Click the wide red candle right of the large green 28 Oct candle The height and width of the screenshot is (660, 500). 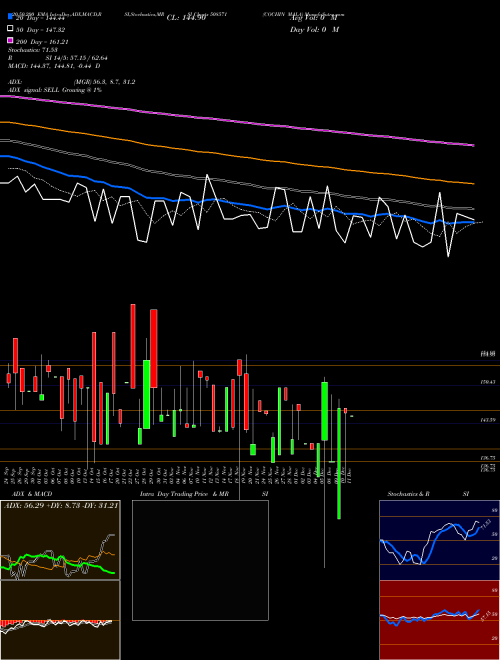click(154, 349)
